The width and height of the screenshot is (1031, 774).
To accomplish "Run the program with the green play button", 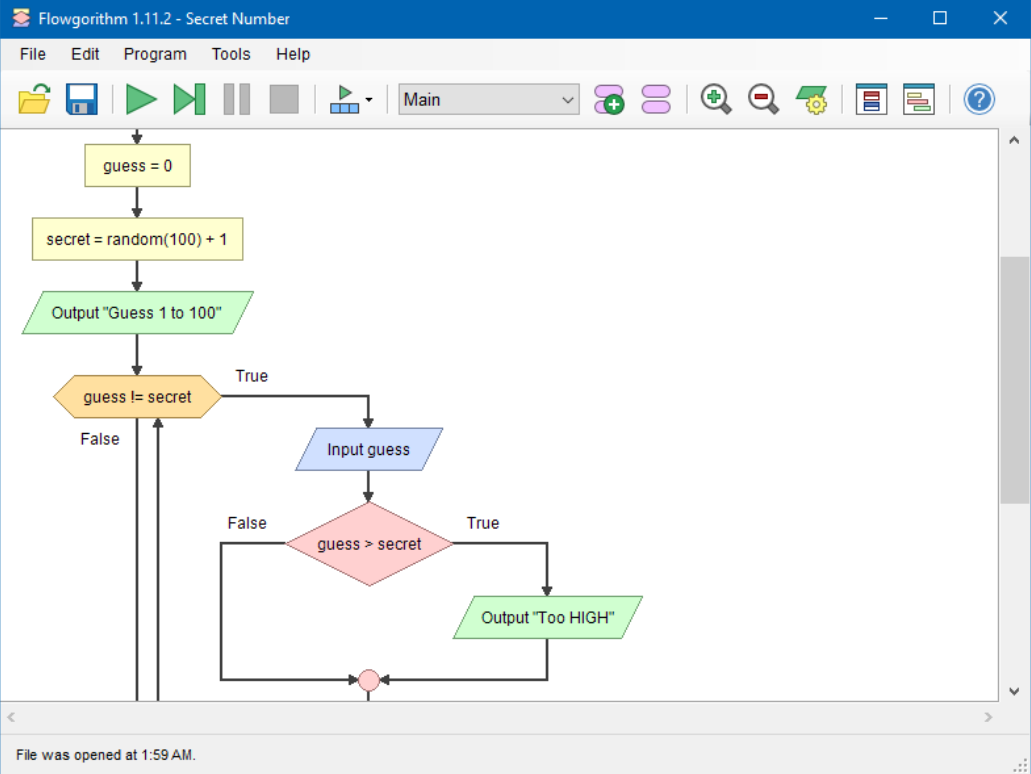I will coord(141,99).
